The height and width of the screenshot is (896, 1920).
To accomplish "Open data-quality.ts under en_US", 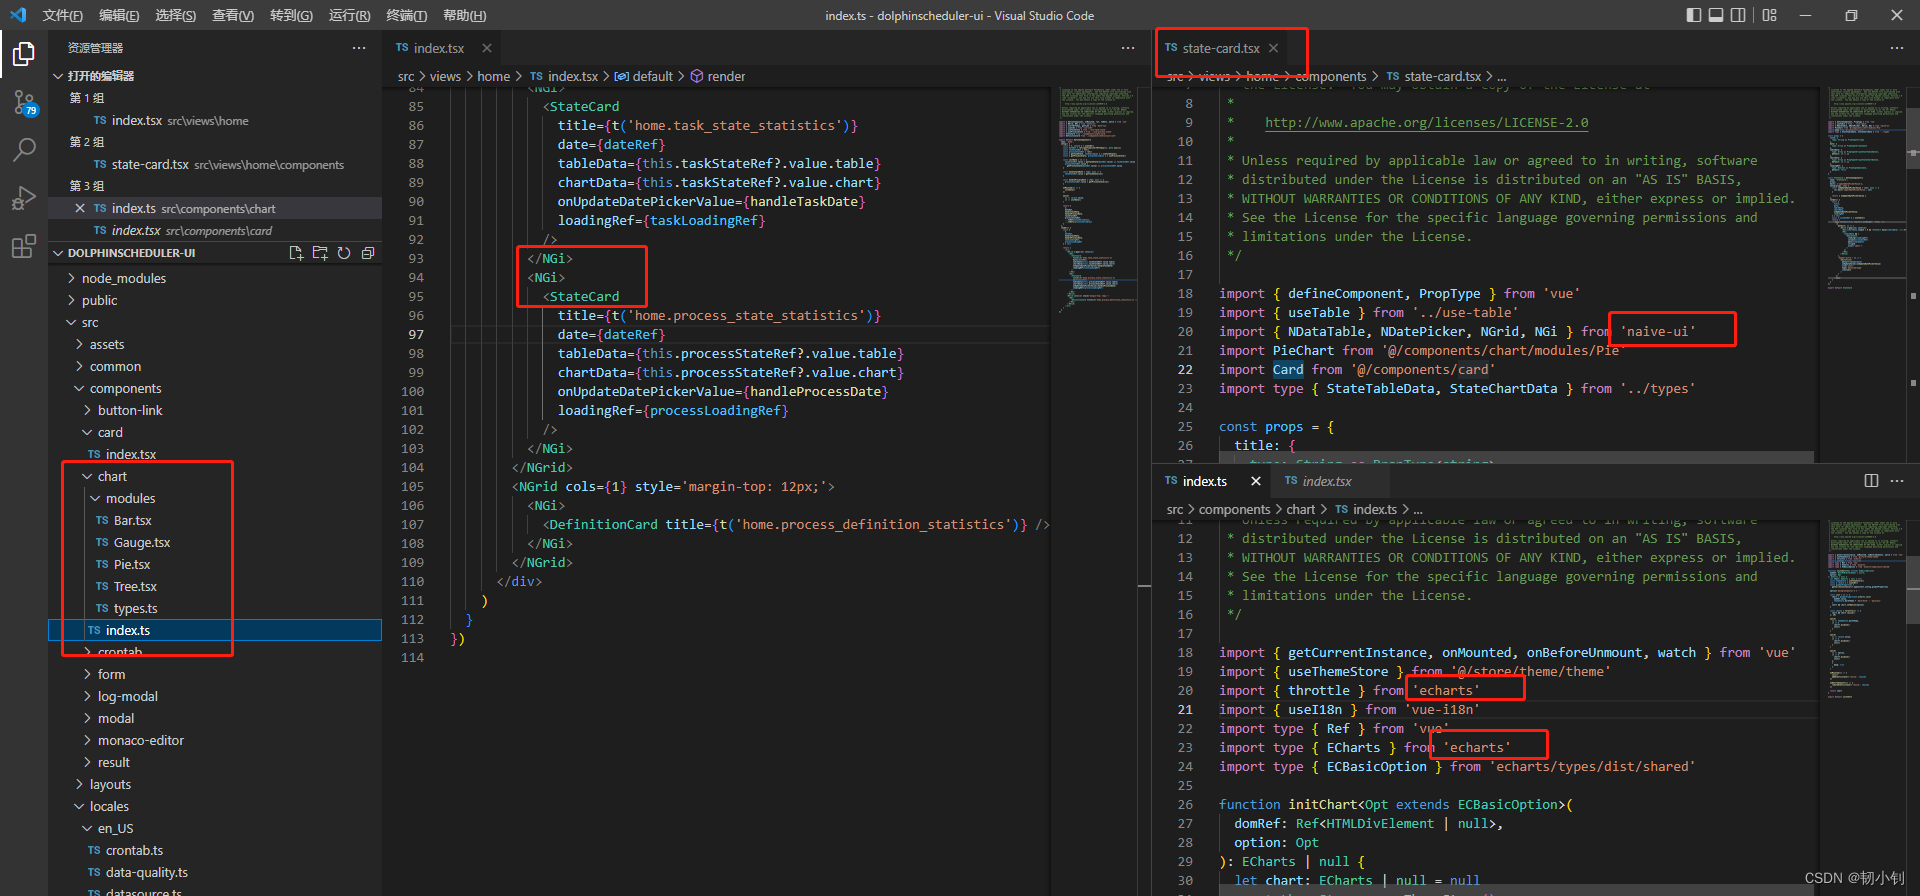I will (146, 872).
